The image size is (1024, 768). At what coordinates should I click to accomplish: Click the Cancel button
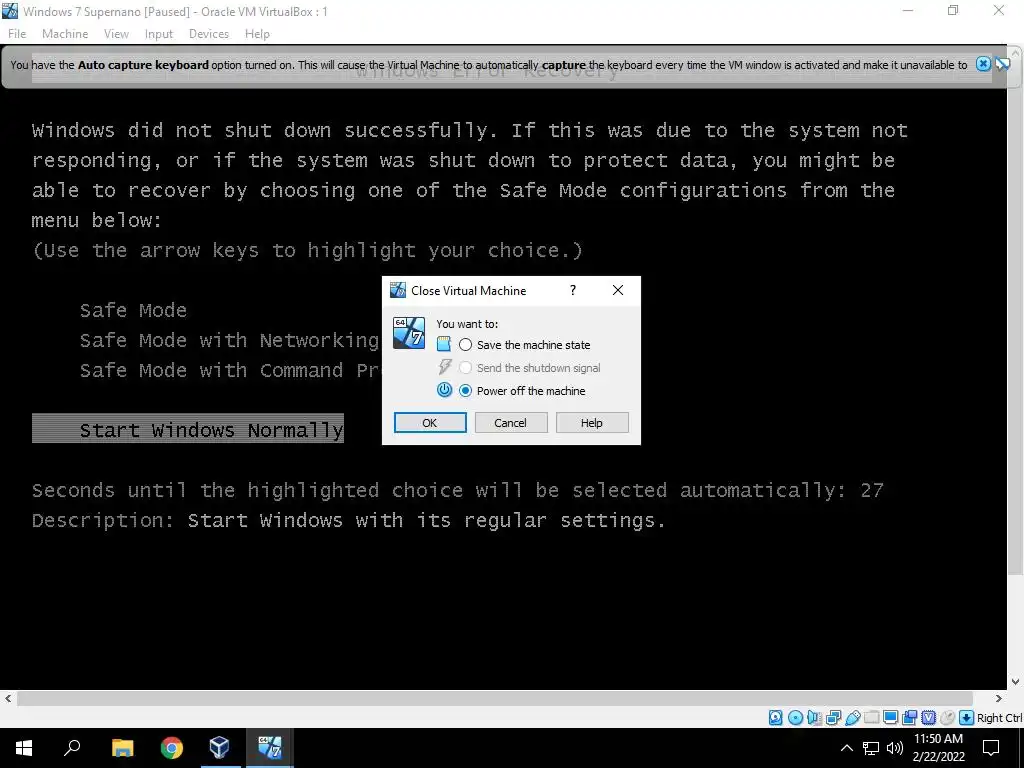click(510, 423)
